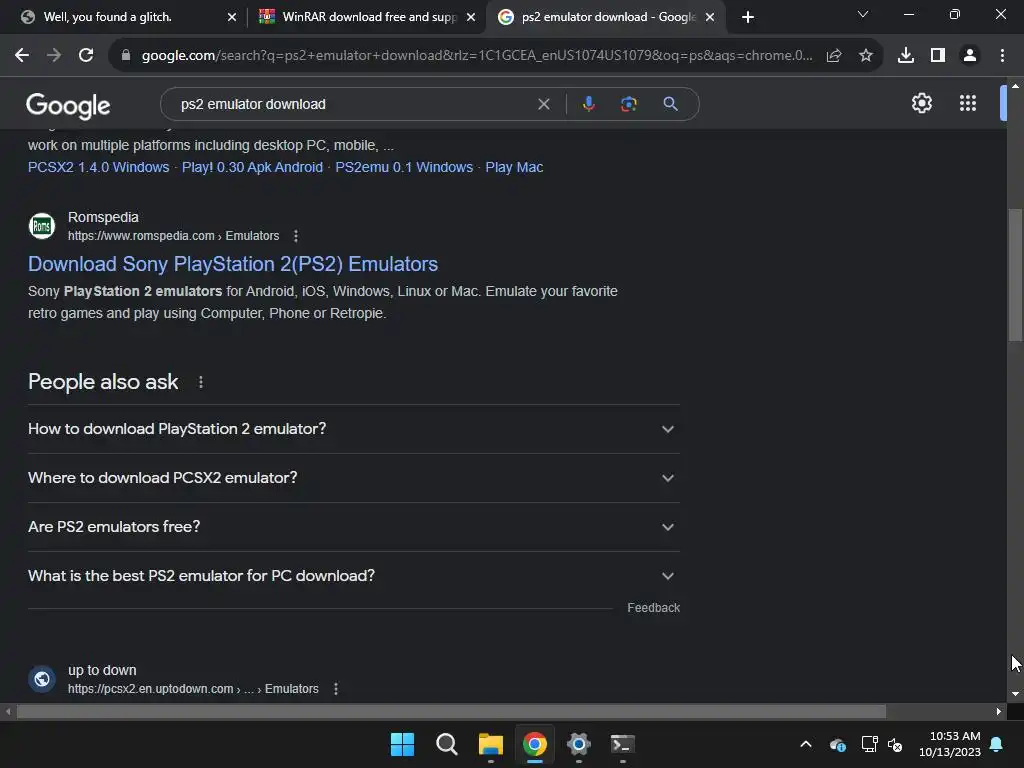
Task: Start voice search with microphone icon
Action: pyautogui.click(x=588, y=104)
